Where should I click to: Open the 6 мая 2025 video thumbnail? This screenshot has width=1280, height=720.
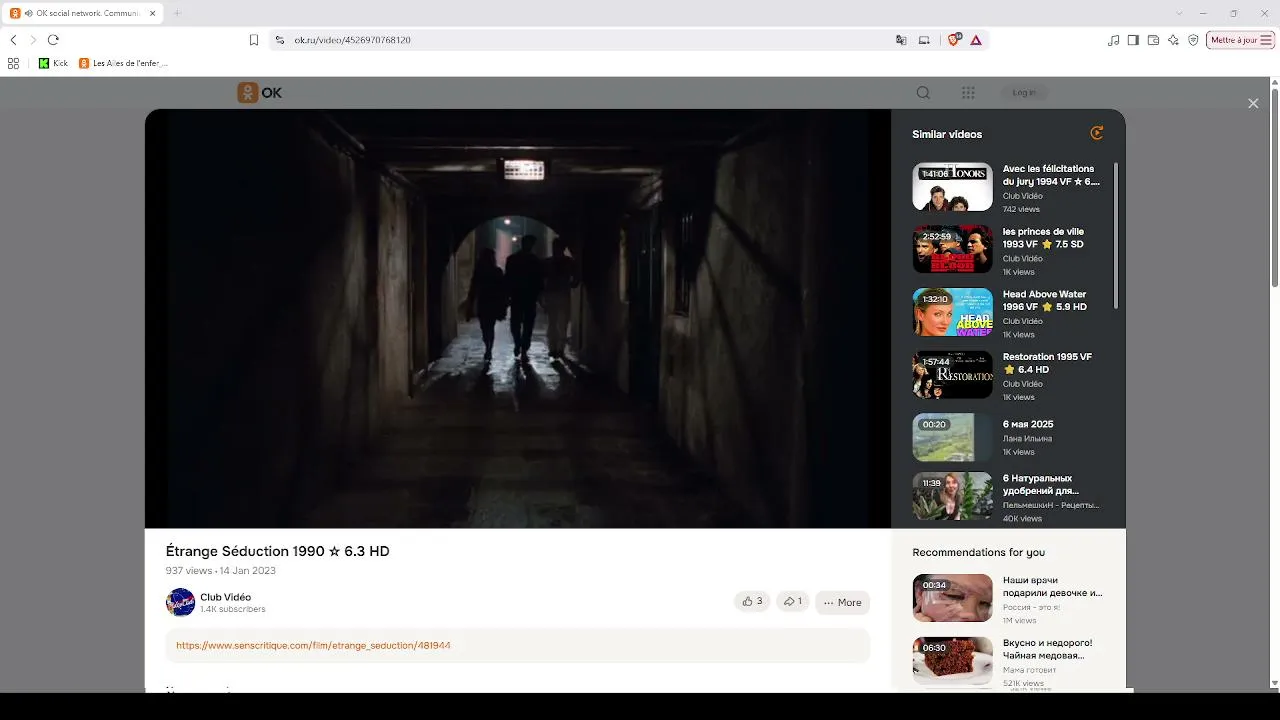952,437
